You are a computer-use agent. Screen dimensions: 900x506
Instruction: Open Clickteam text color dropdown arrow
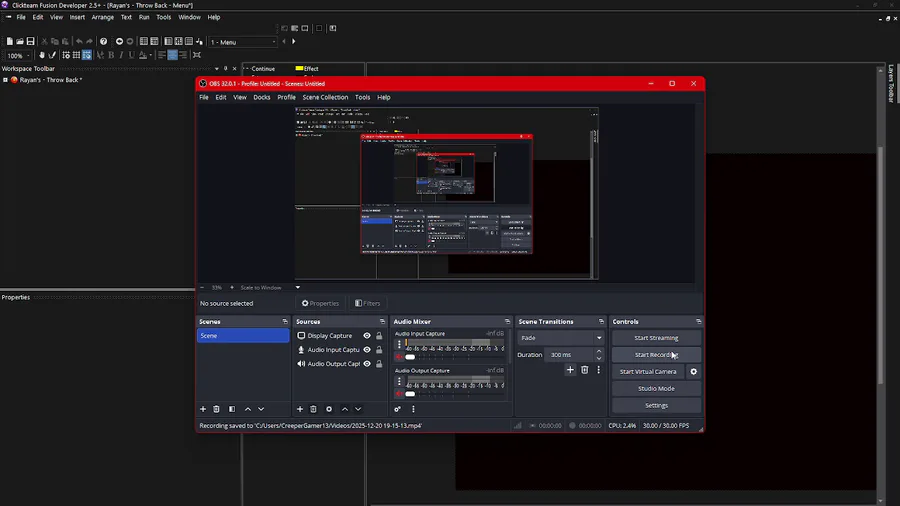coord(150,55)
